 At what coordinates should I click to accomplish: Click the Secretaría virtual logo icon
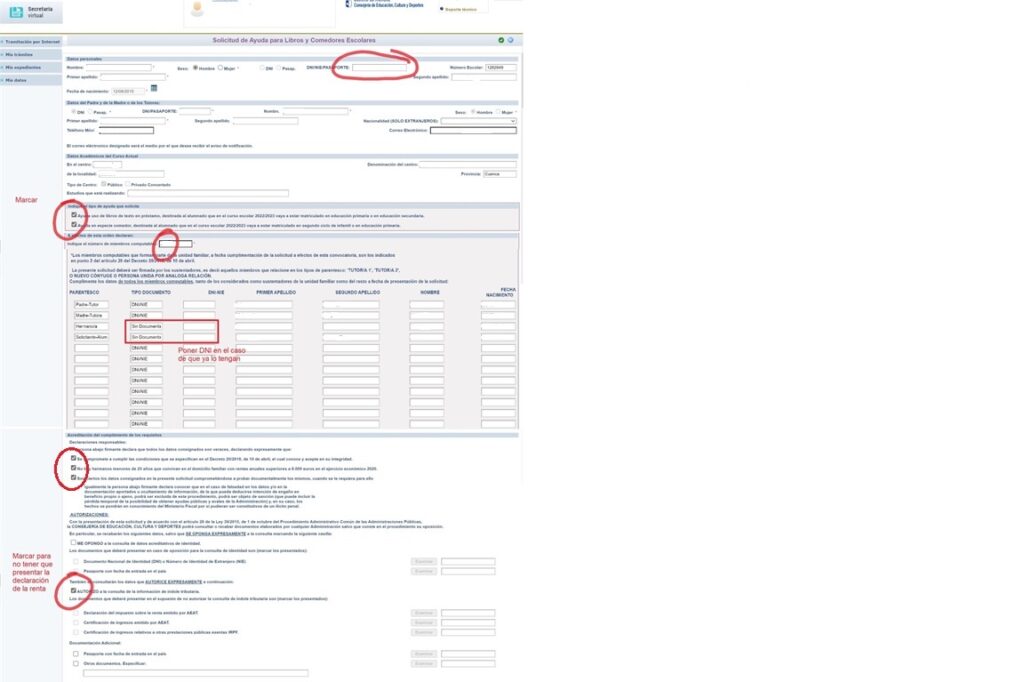(16, 12)
